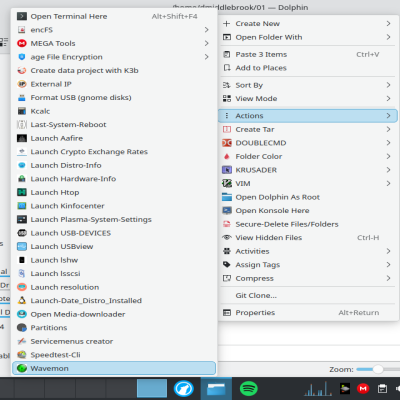This screenshot has height=400, width=400.
Task: Click the K3b data project icon
Action: pyautogui.click(x=22, y=71)
